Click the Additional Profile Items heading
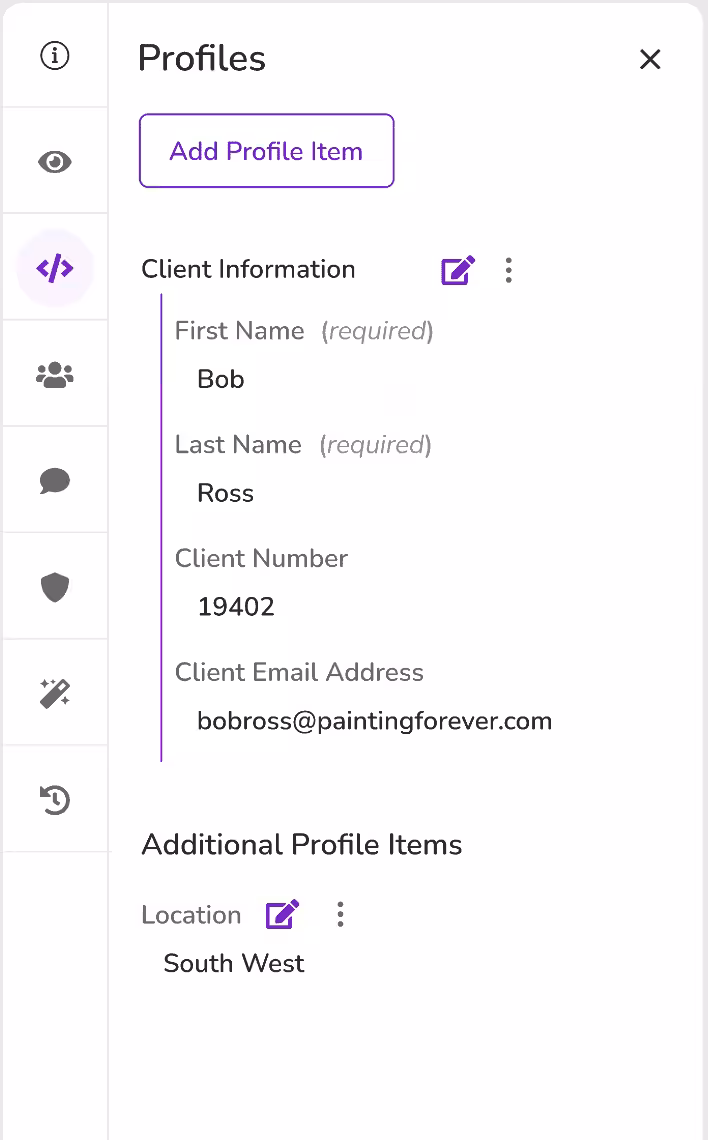 (302, 845)
